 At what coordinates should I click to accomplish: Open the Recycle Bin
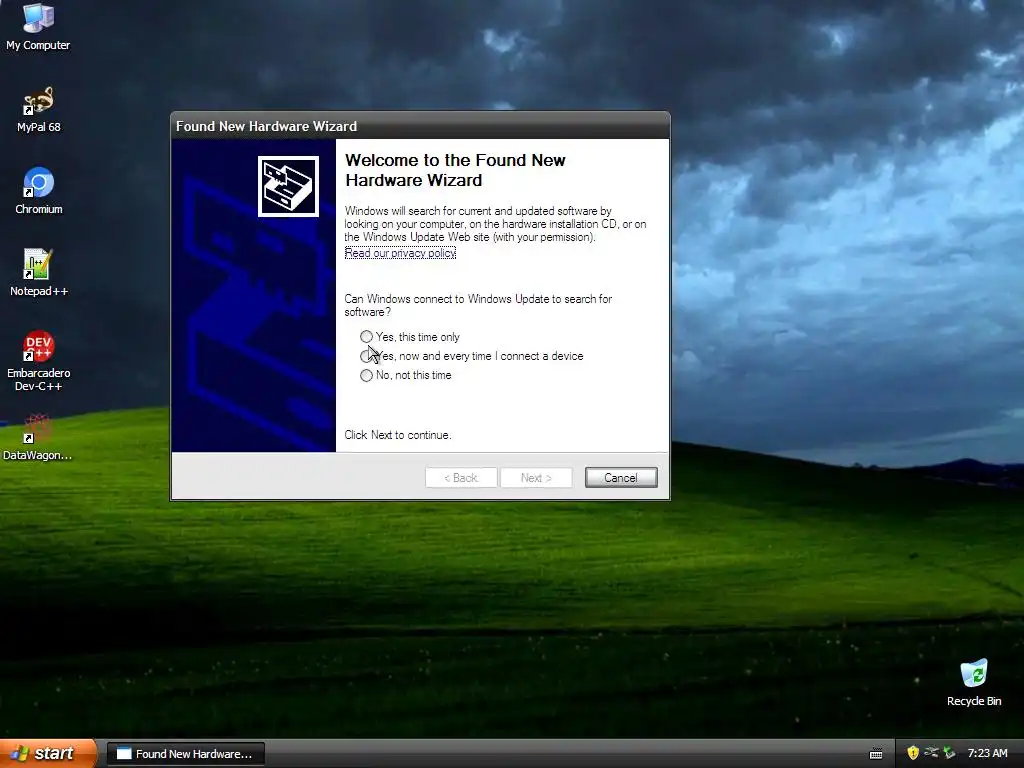(x=974, y=682)
